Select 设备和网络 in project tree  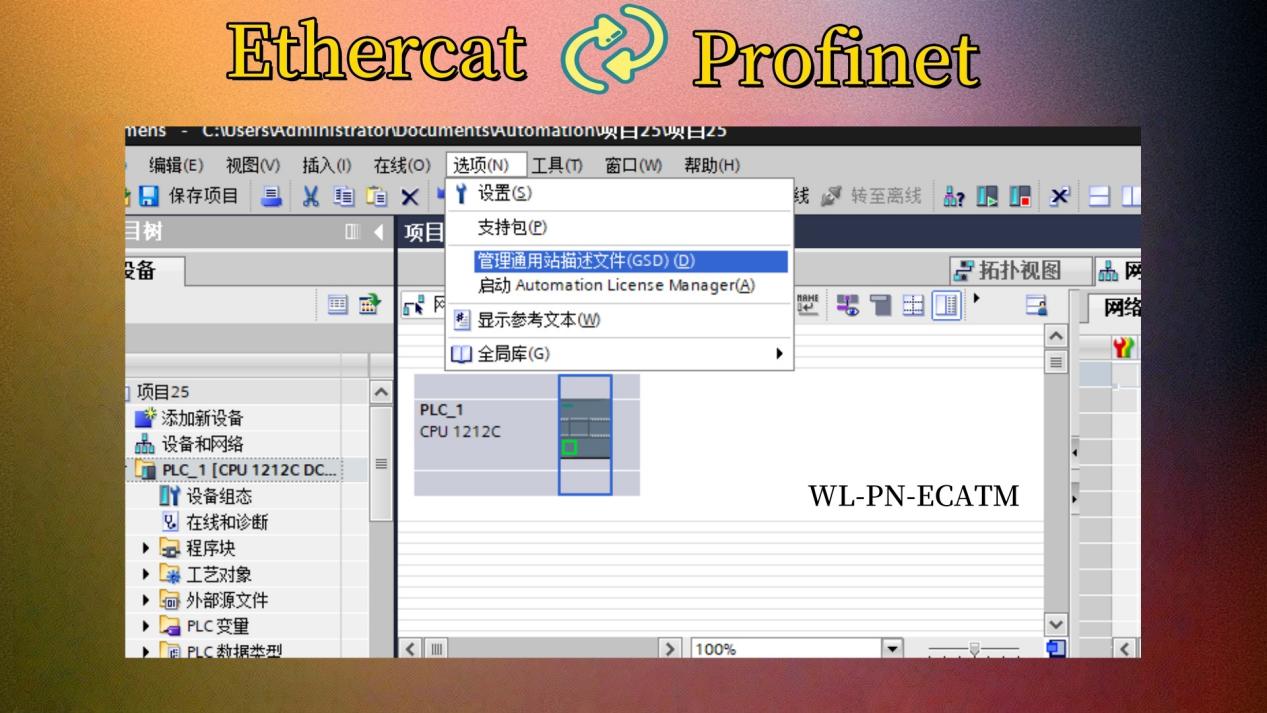point(203,444)
